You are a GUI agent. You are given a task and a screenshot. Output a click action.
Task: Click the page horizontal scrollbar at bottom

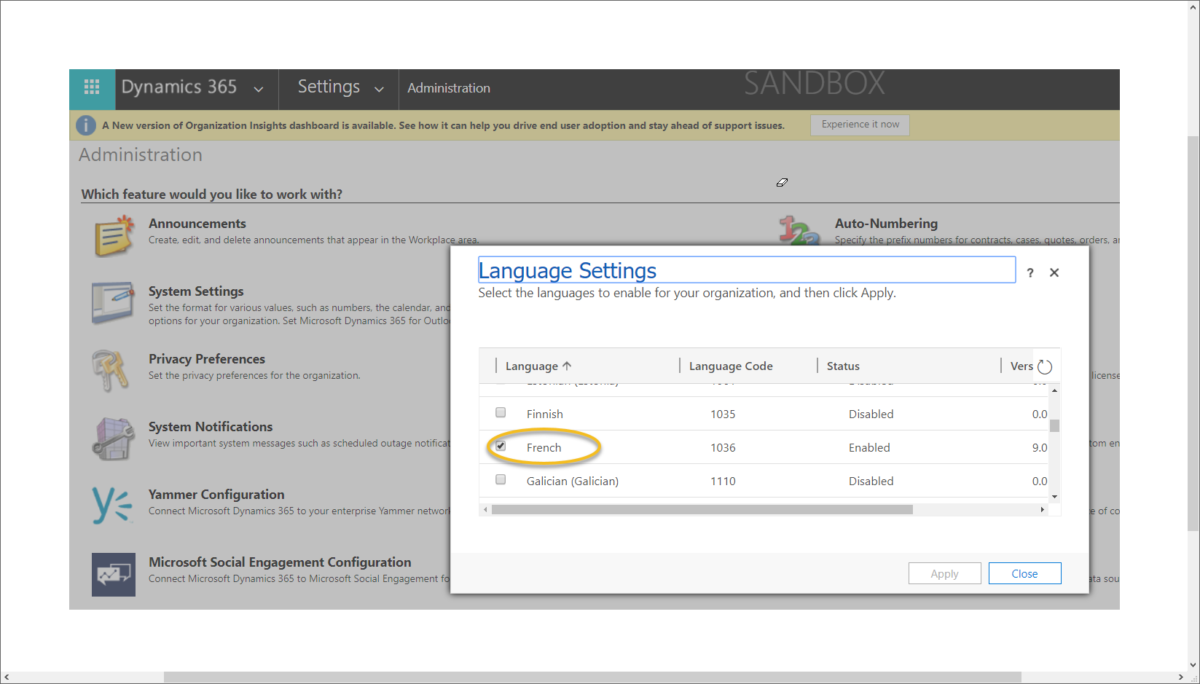click(x=592, y=677)
